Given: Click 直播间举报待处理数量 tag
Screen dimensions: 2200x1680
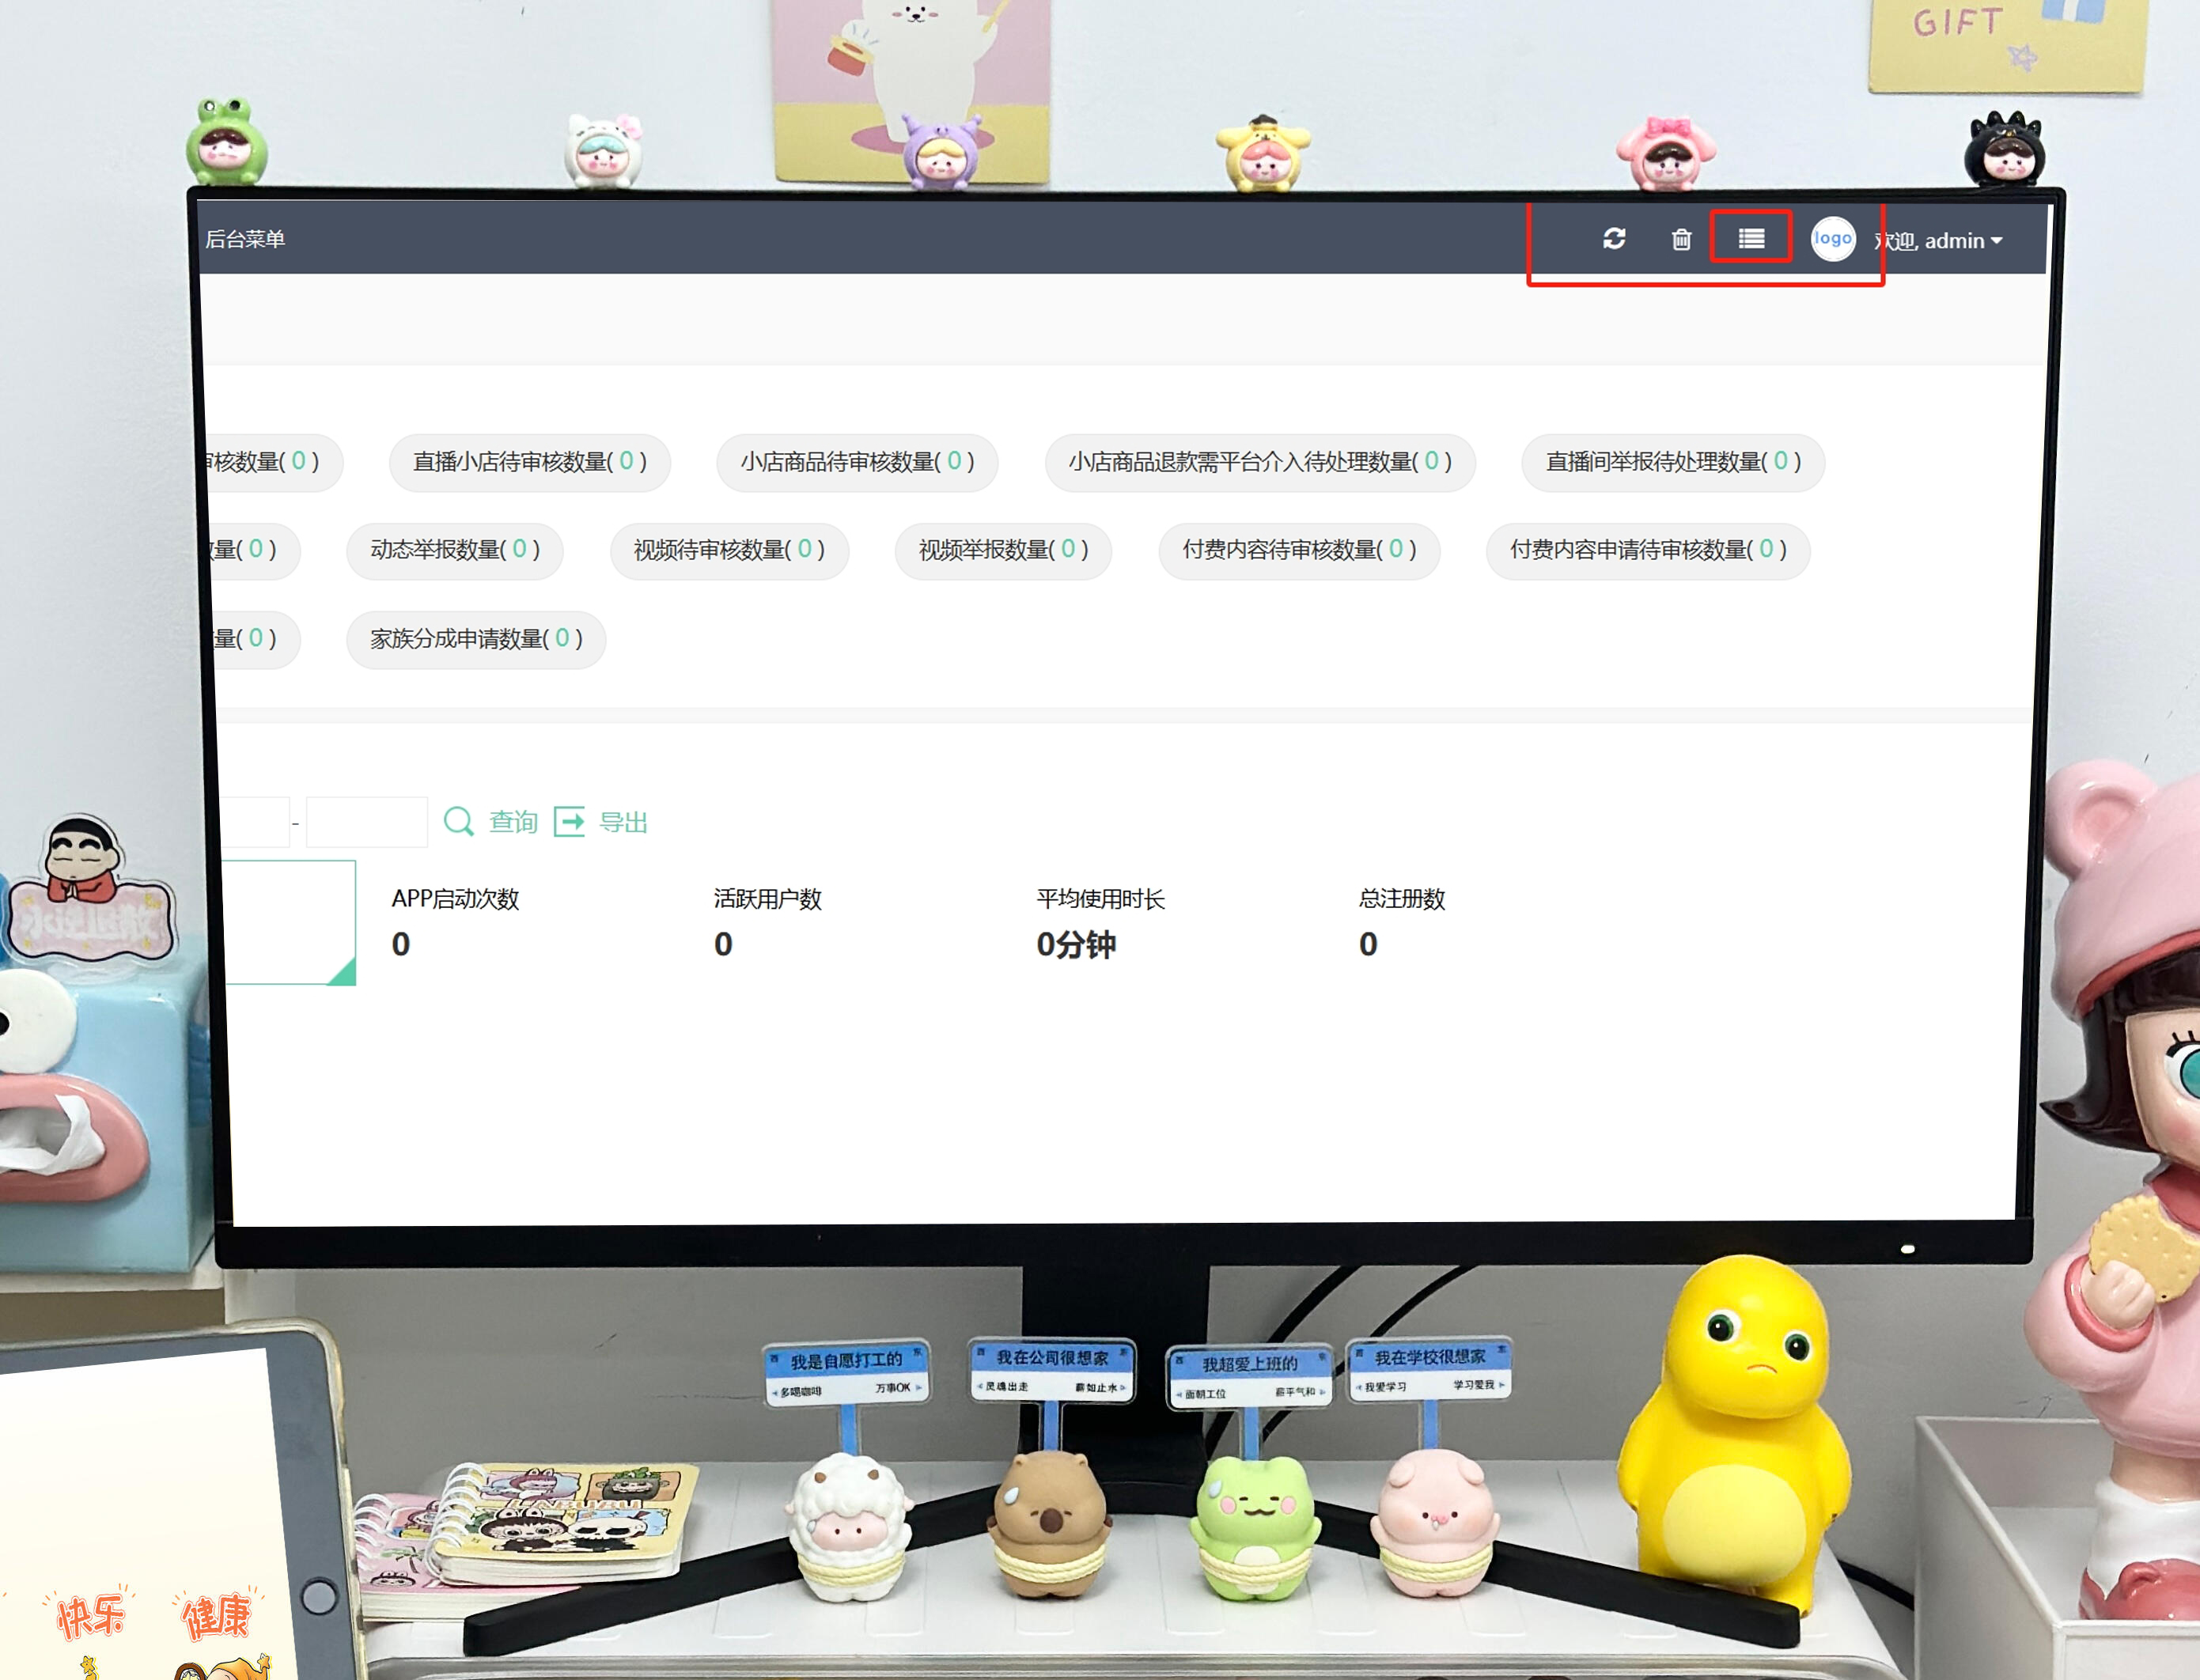Looking at the screenshot, I should point(1672,462).
